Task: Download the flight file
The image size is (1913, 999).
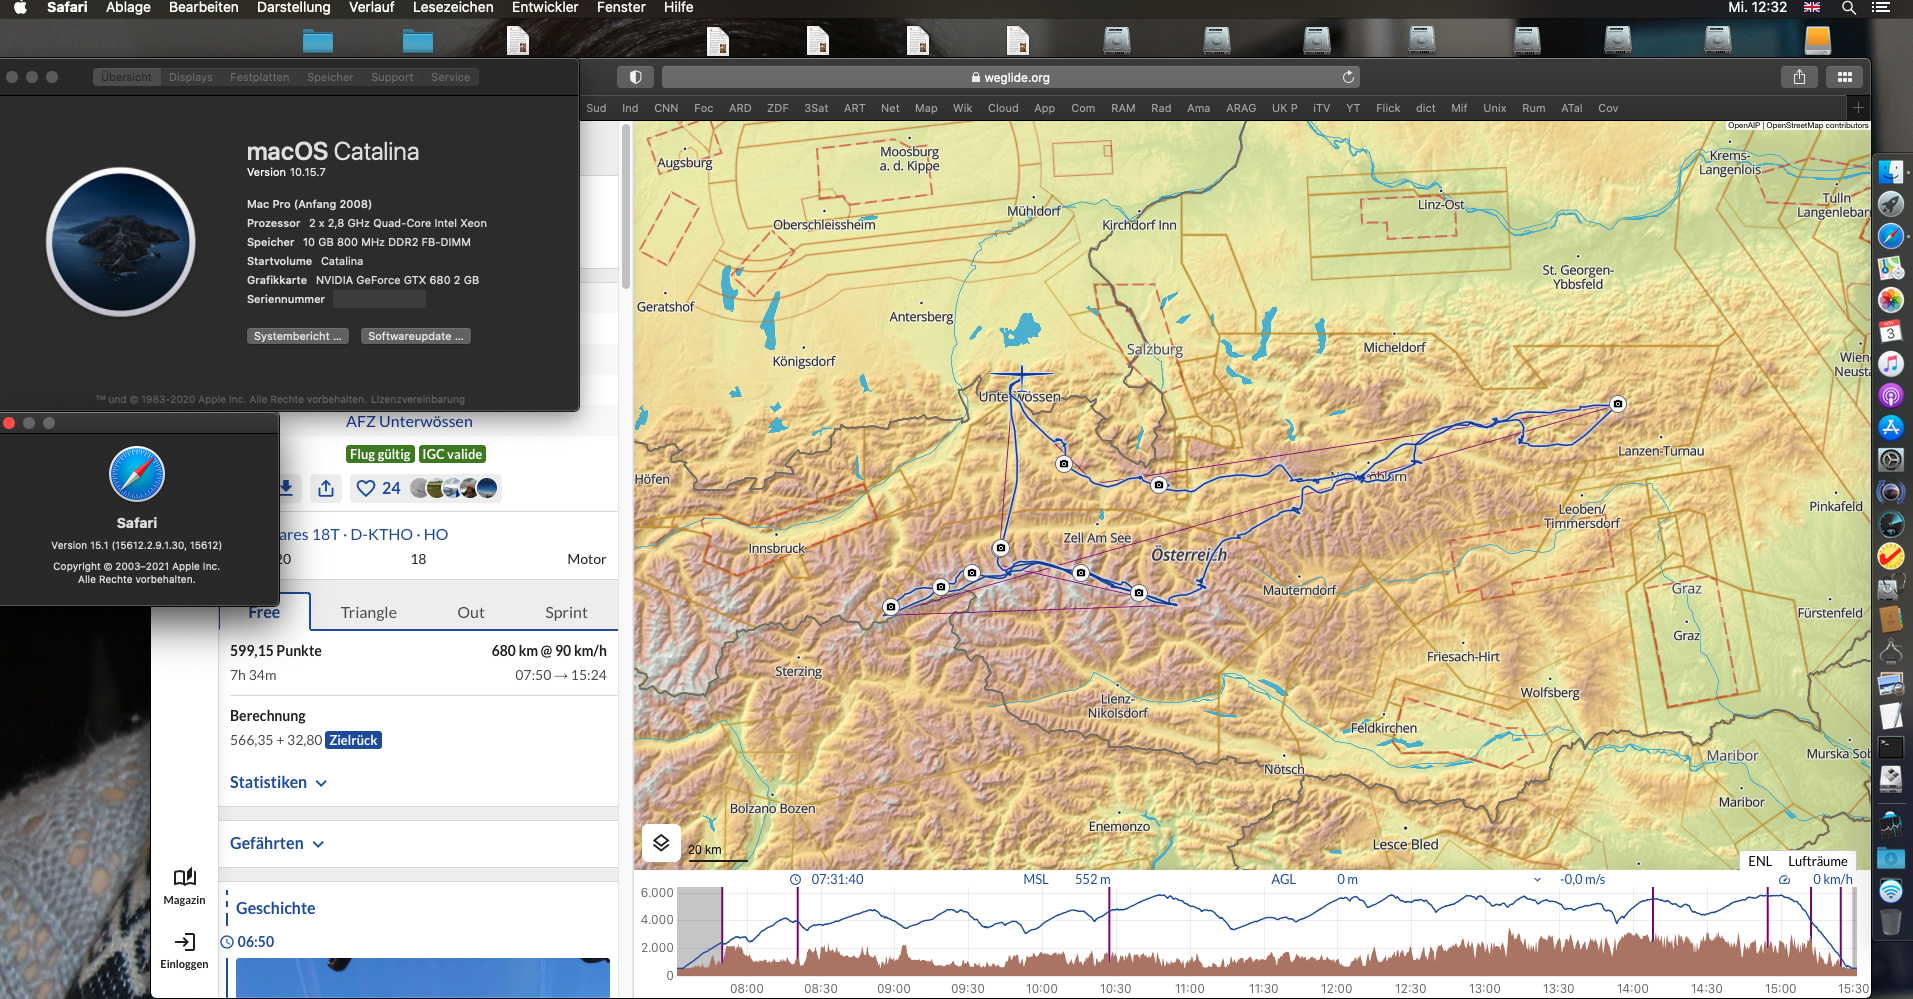Action: [286, 488]
